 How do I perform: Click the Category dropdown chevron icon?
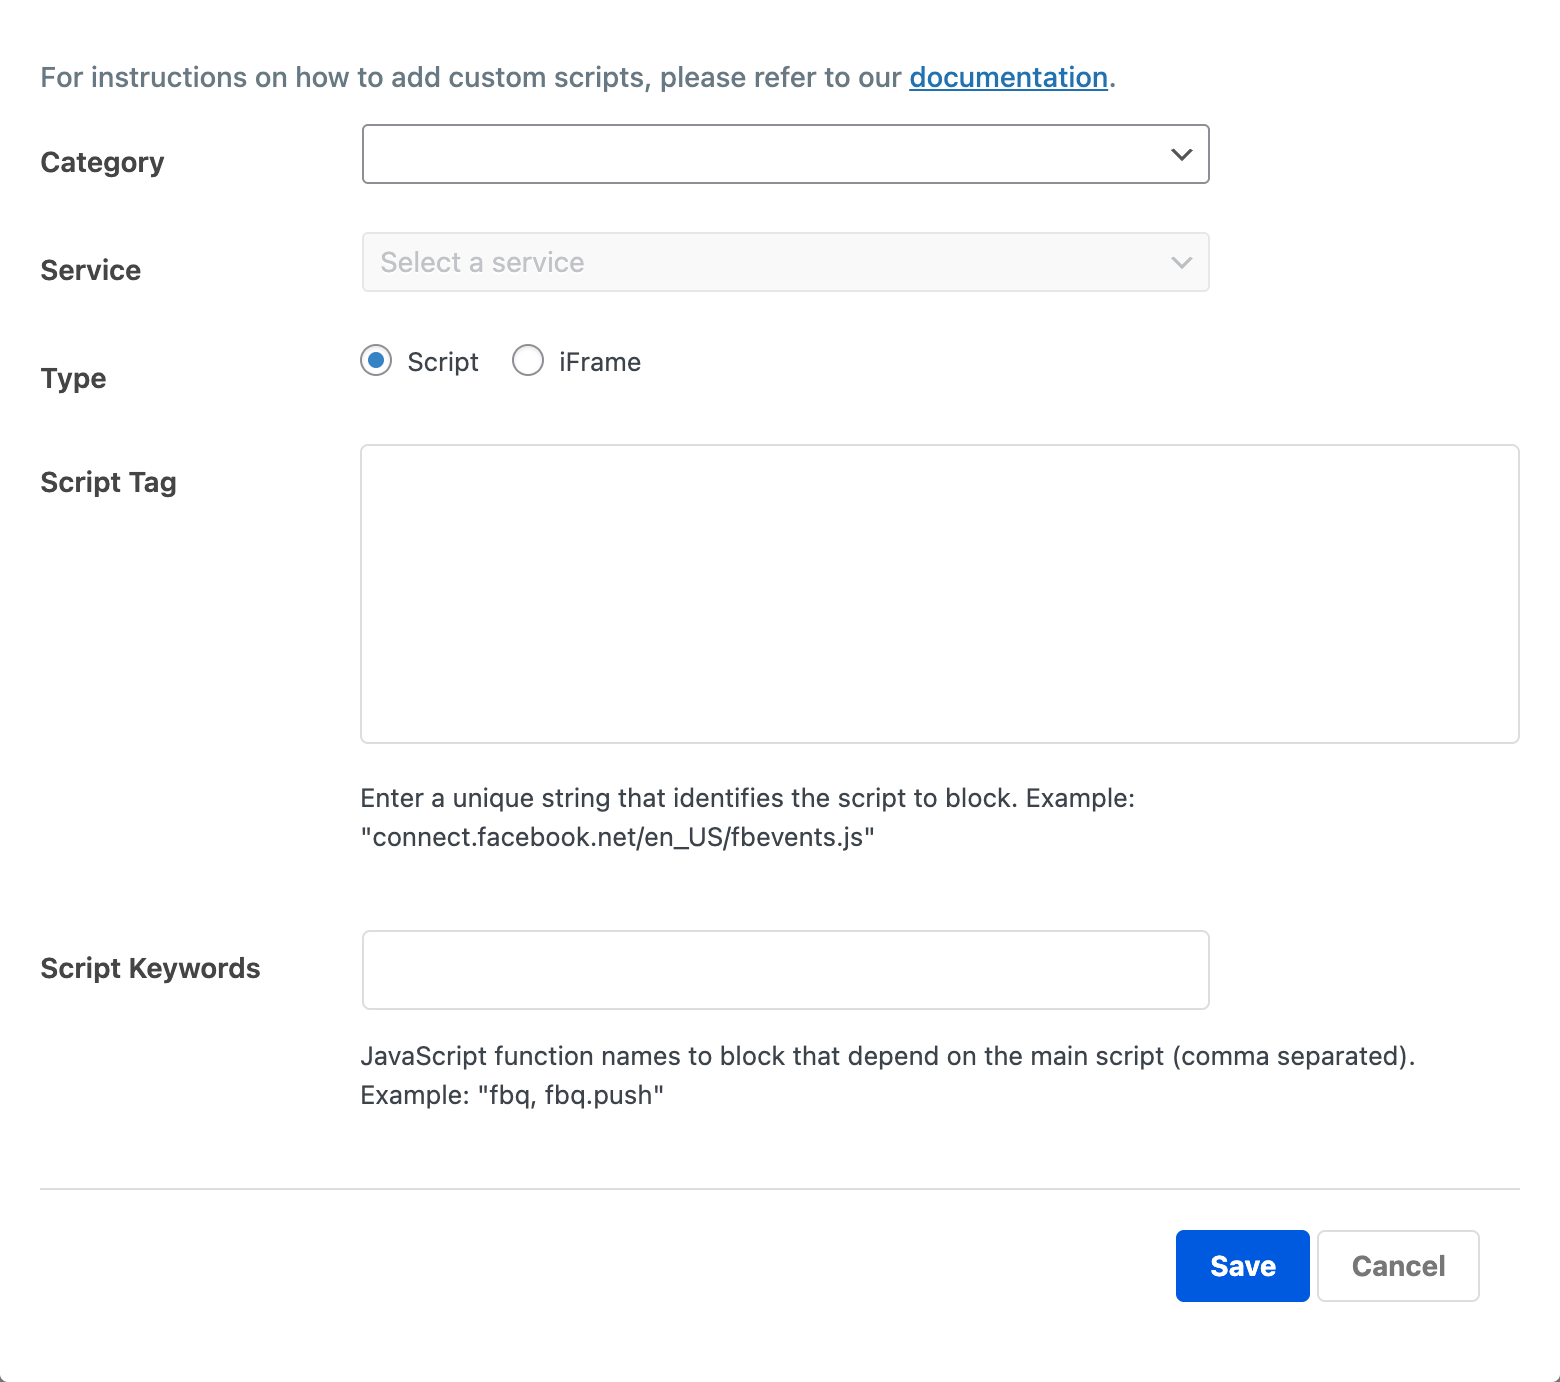coord(1181,154)
